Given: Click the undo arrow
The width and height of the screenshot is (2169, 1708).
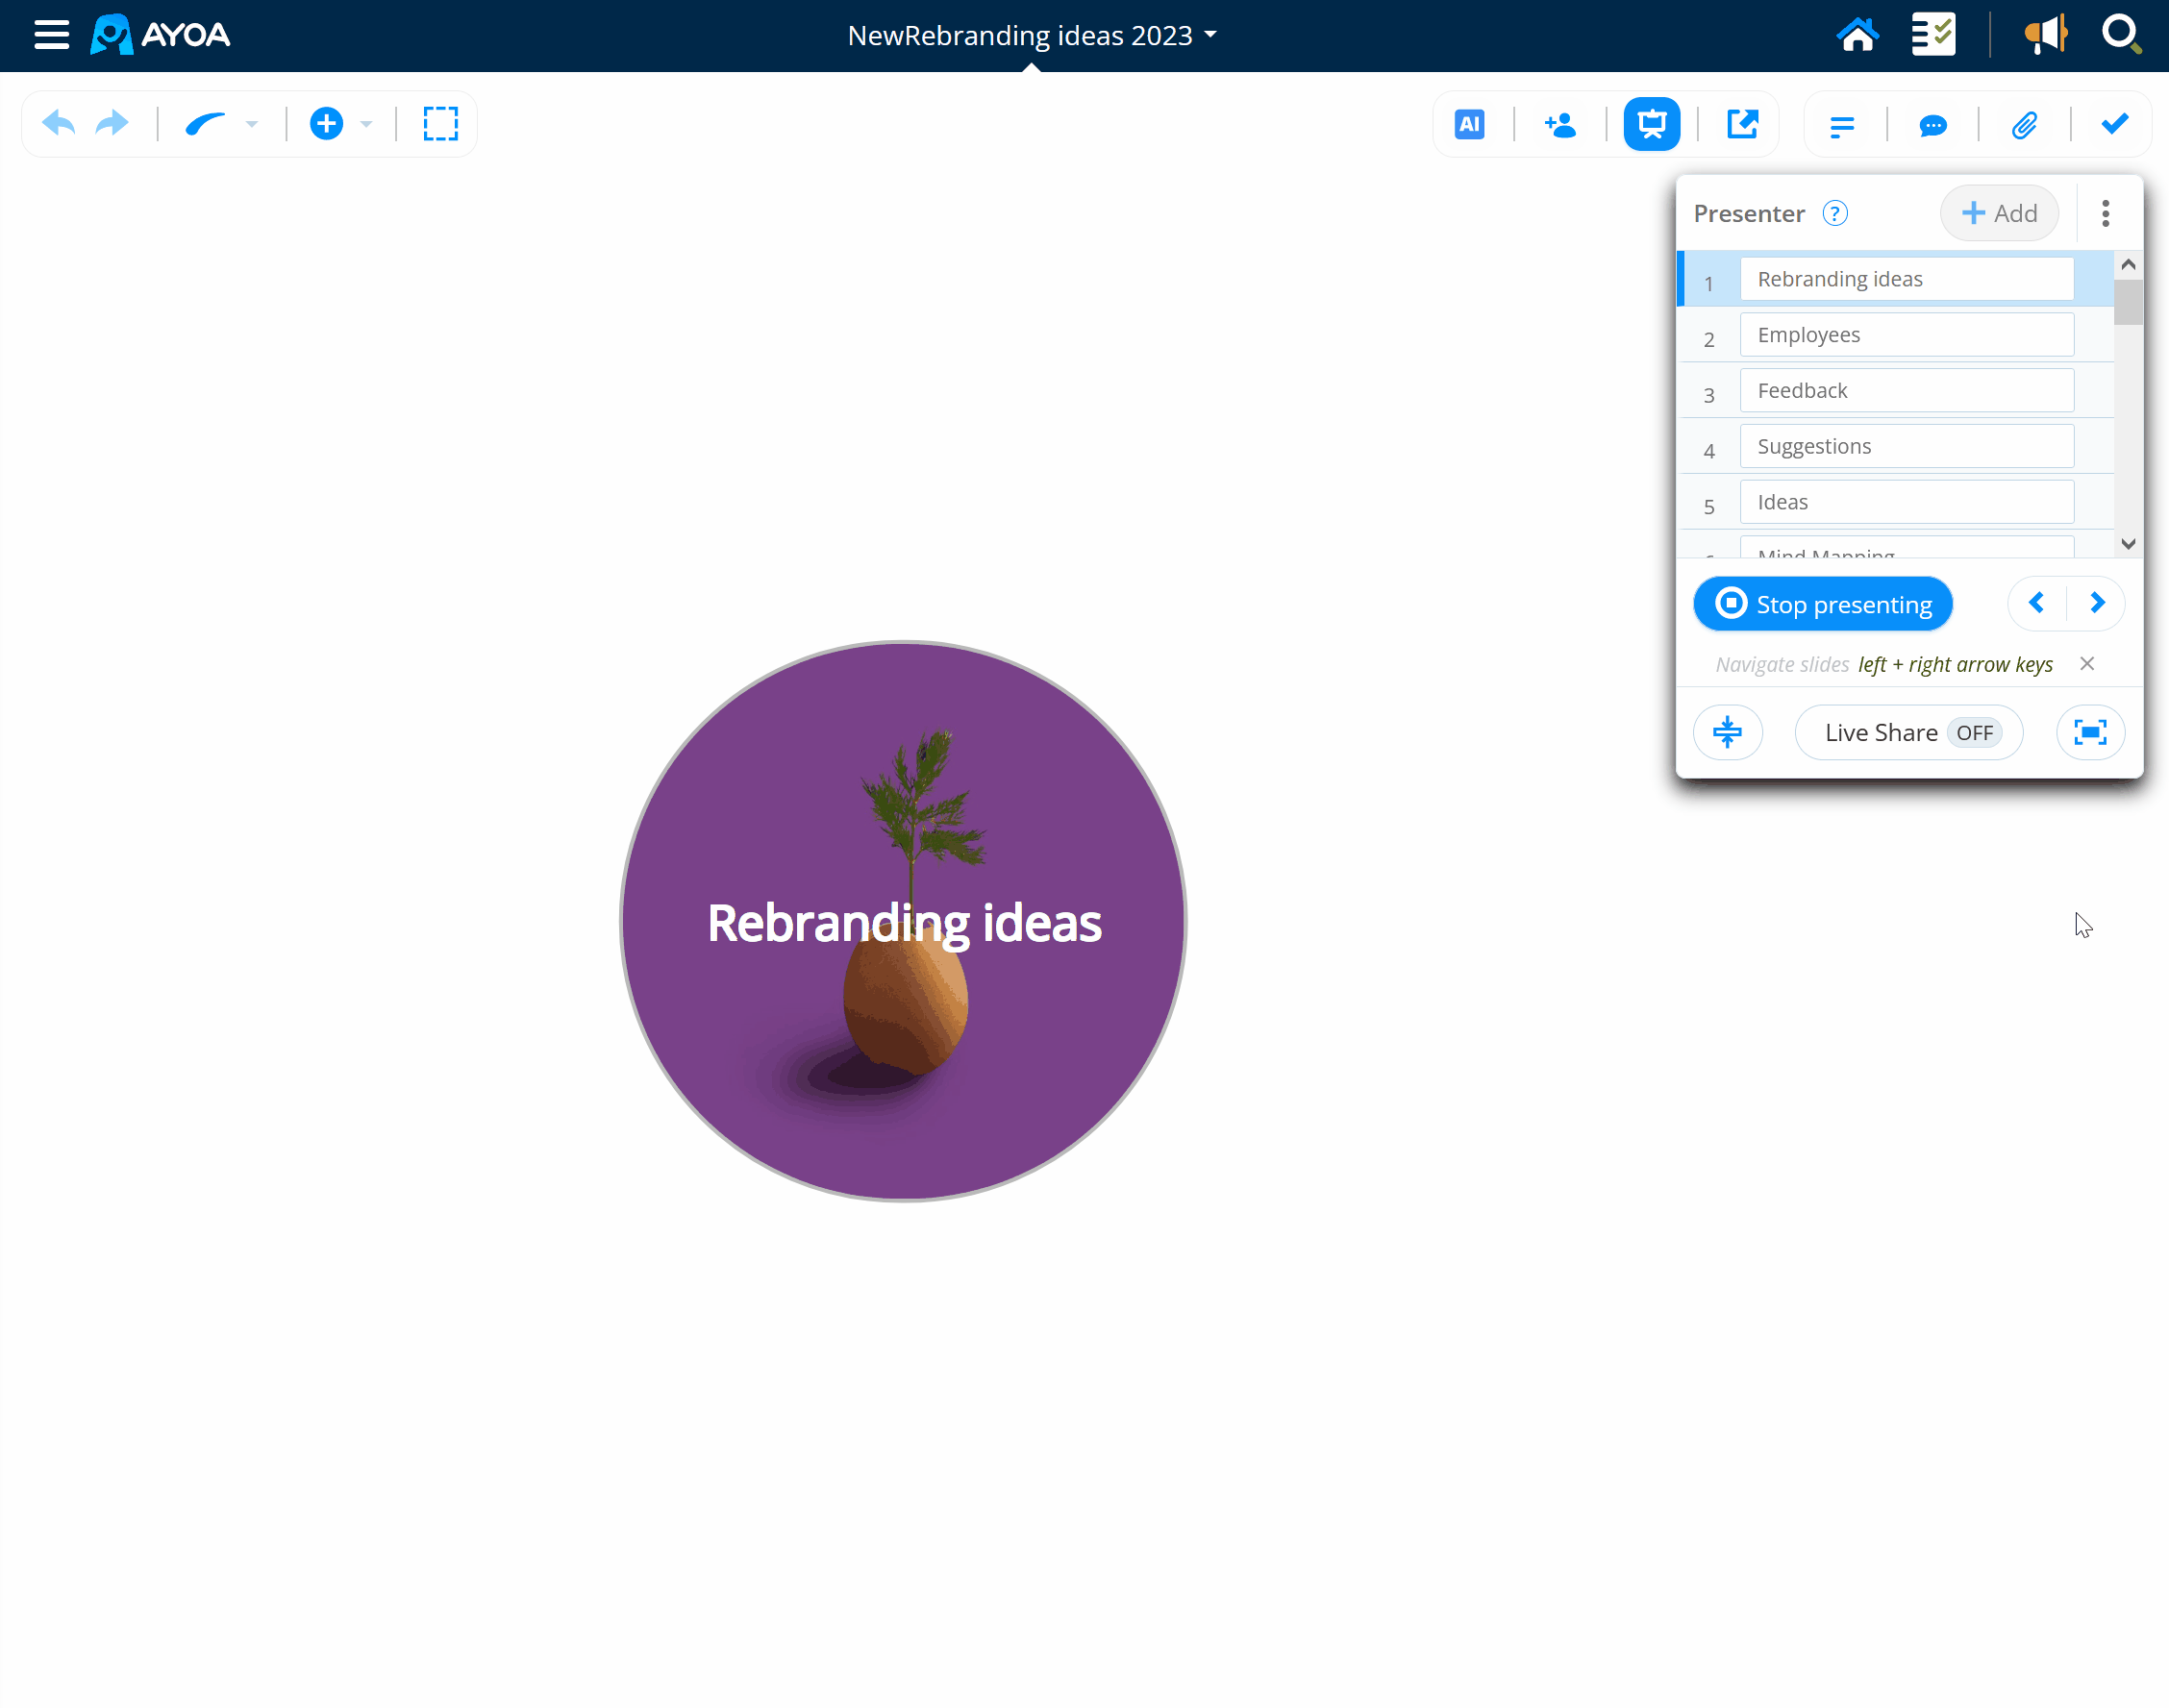Looking at the screenshot, I should click(59, 124).
